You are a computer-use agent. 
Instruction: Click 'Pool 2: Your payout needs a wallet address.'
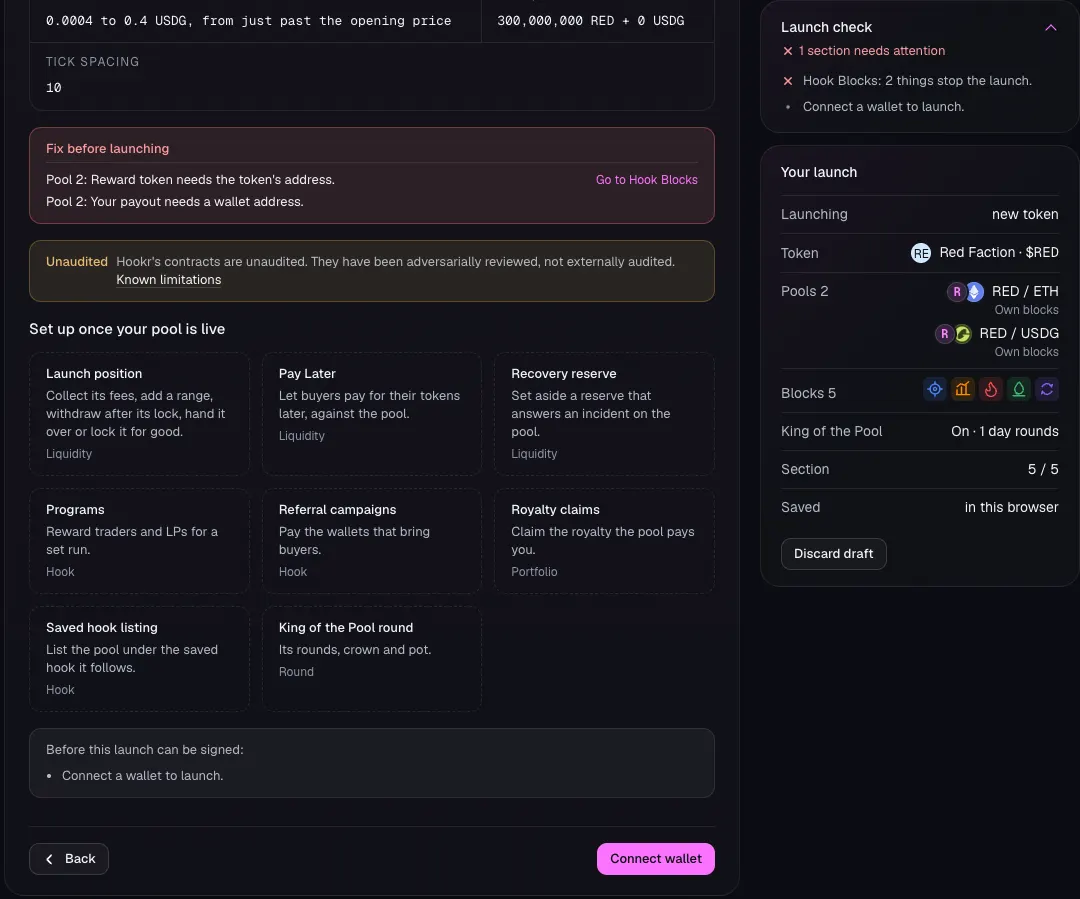point(175,202)
